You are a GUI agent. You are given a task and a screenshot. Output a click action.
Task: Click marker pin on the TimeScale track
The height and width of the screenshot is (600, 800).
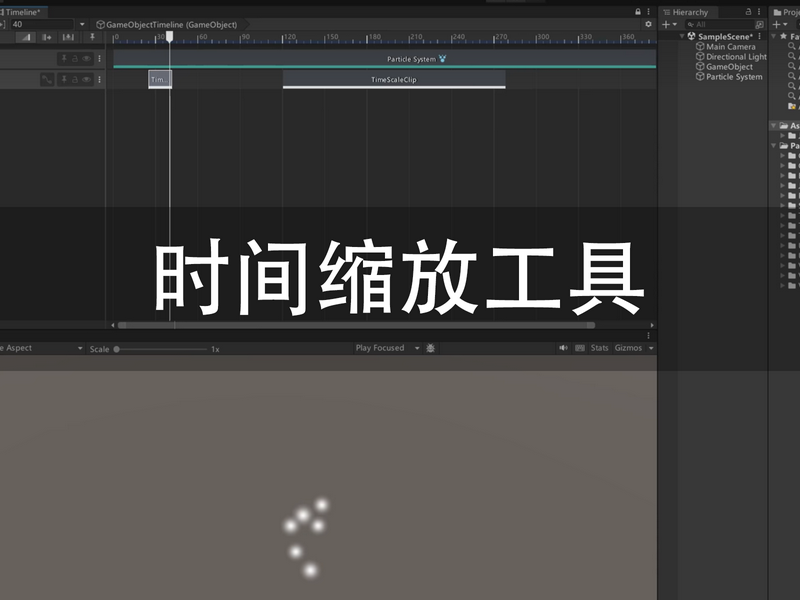(64, 79)
